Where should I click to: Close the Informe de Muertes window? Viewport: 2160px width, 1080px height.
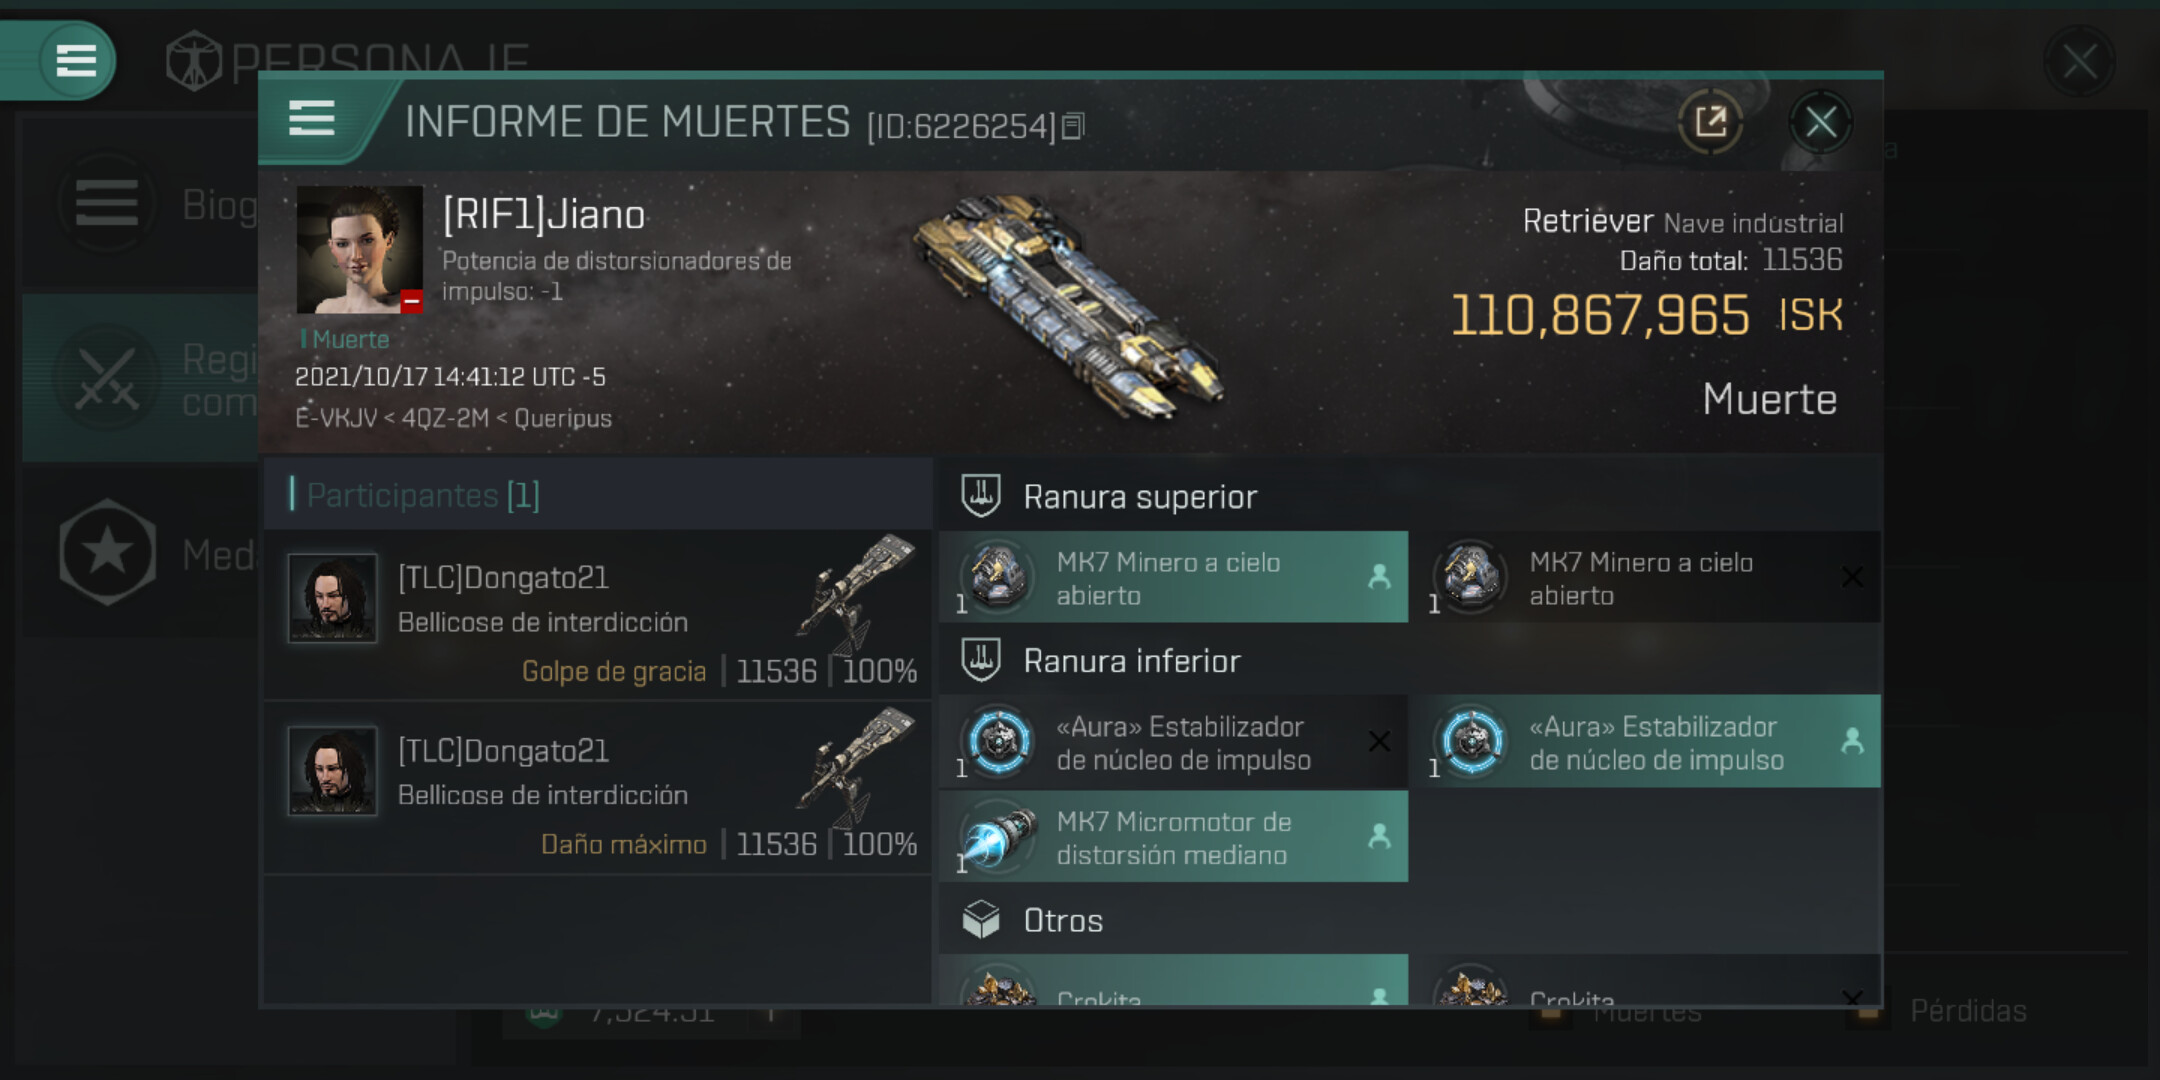(1820, 122)
